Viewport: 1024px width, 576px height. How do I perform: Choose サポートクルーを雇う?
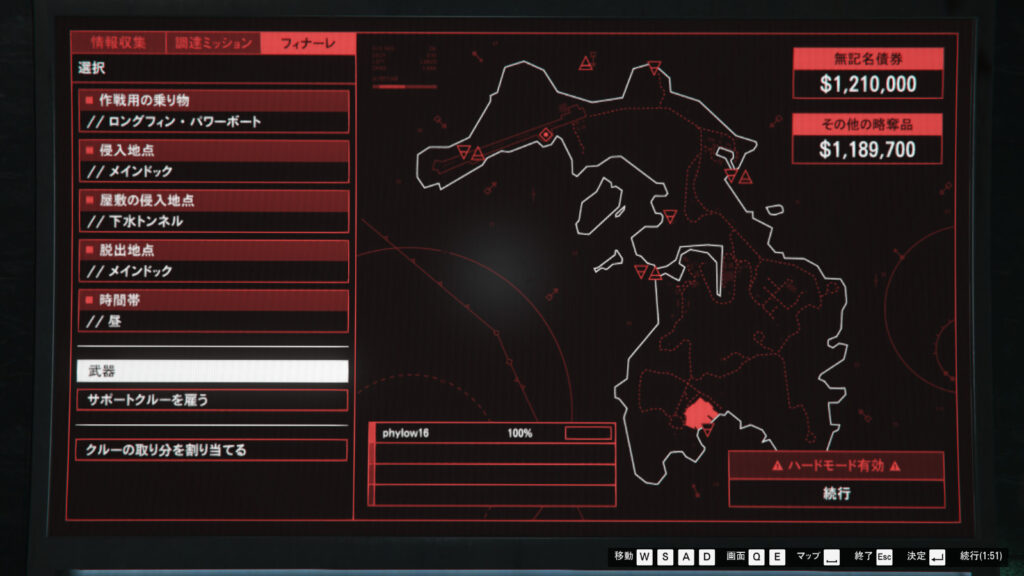coord(212,400)
